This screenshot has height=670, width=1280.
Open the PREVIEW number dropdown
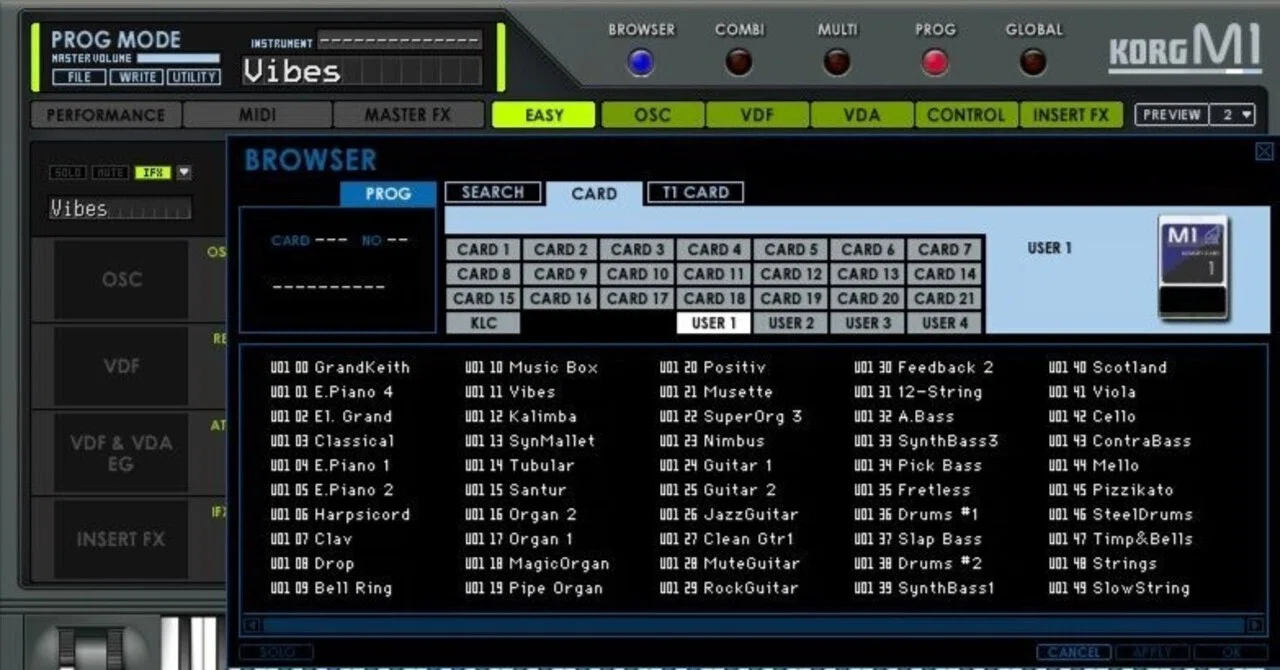tap(1232, 115)
